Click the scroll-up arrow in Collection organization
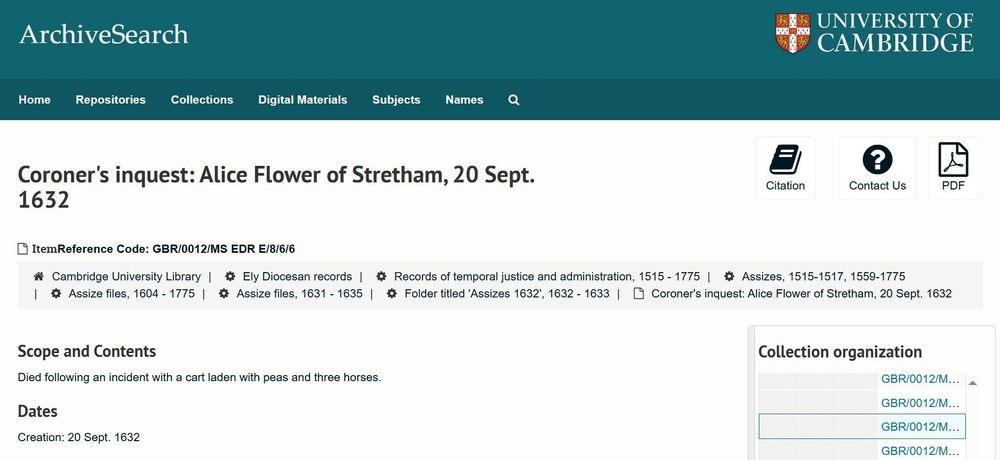Image resolution: width=1000 pixels, height=460 pixels. point(973,383)
